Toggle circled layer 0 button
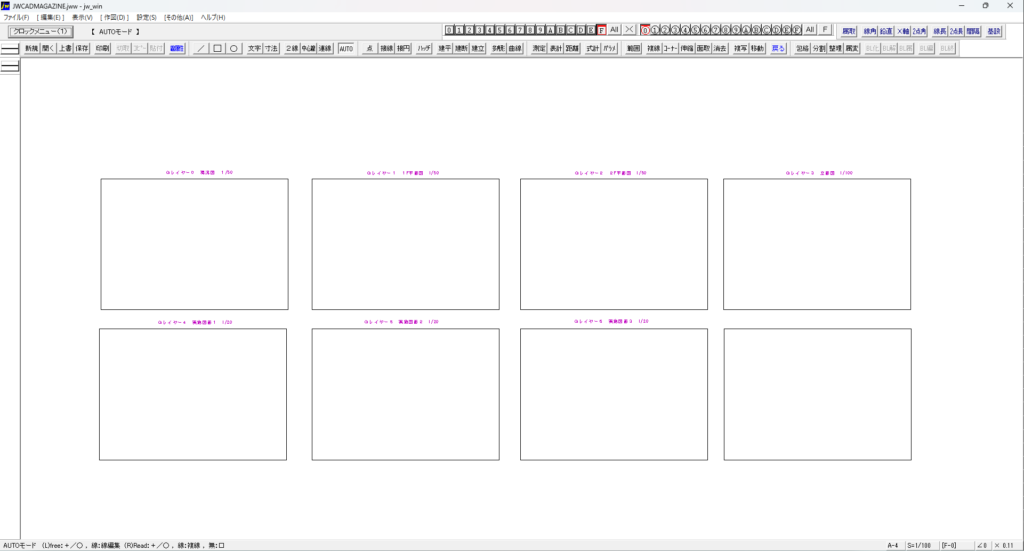Image resolution: width=1024 pixels, height=551 pixels. coord(645,30)
